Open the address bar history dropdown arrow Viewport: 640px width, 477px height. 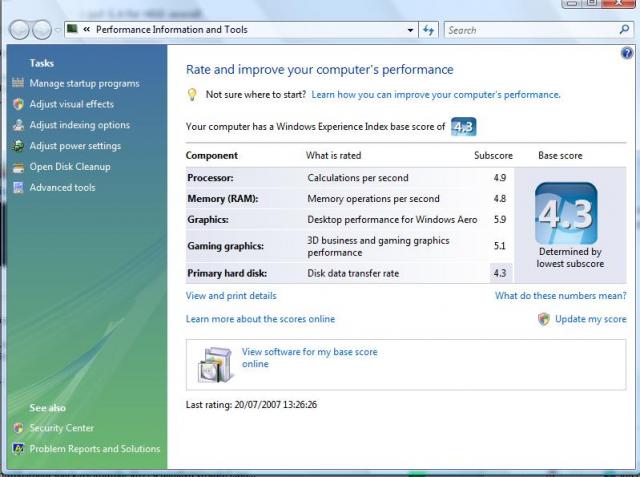click(410, 30)
